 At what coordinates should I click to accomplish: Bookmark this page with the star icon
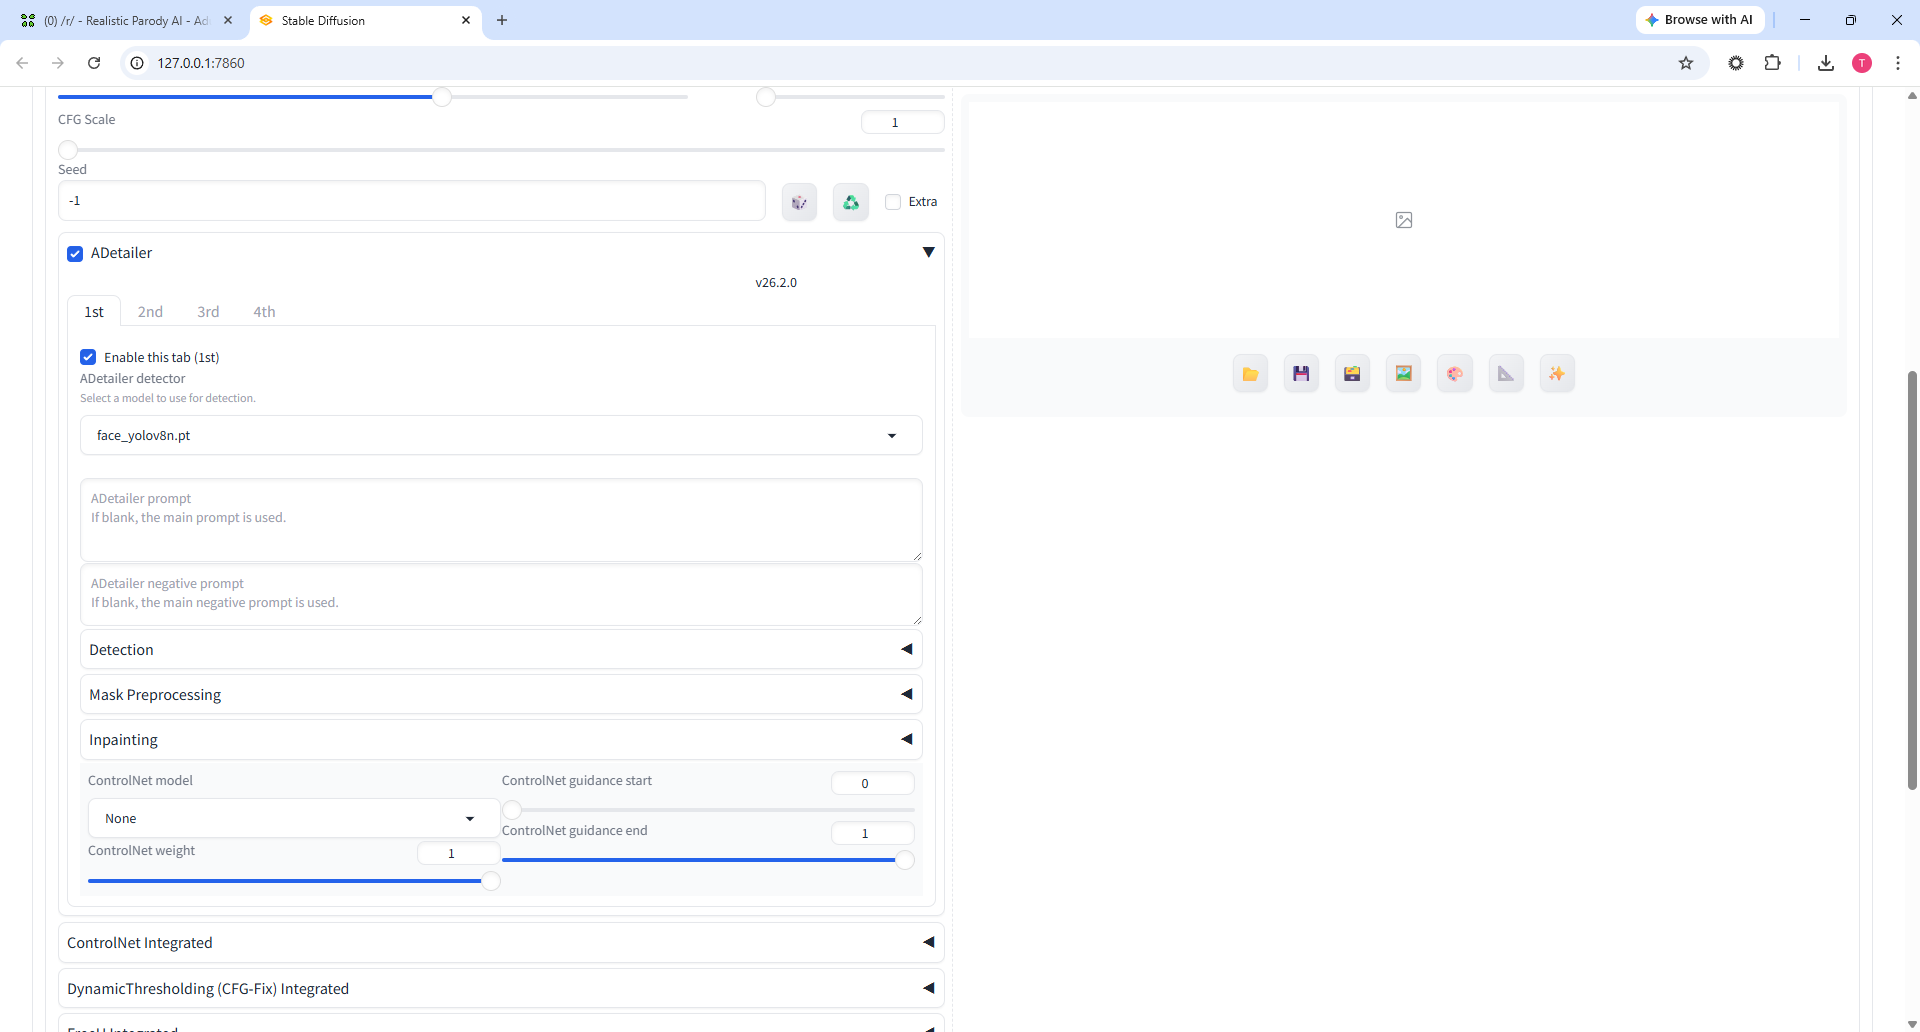1686,63
